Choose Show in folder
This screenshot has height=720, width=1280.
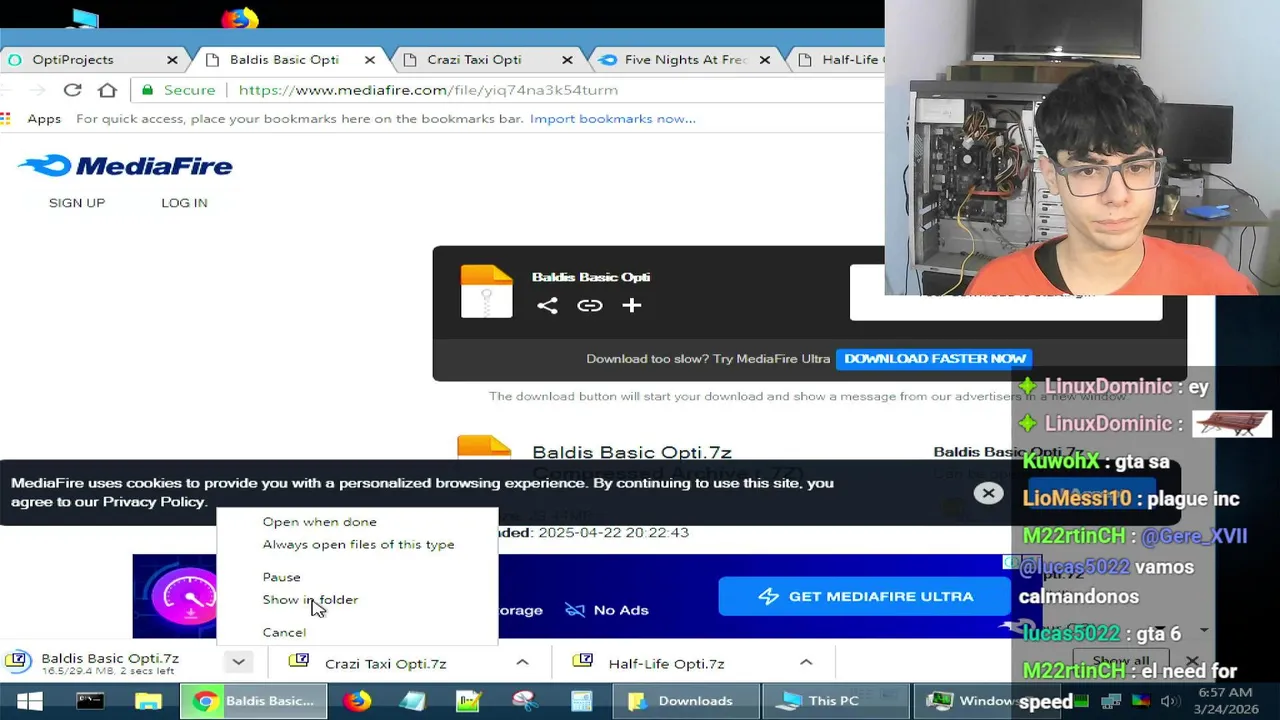(x=310, y=600)
